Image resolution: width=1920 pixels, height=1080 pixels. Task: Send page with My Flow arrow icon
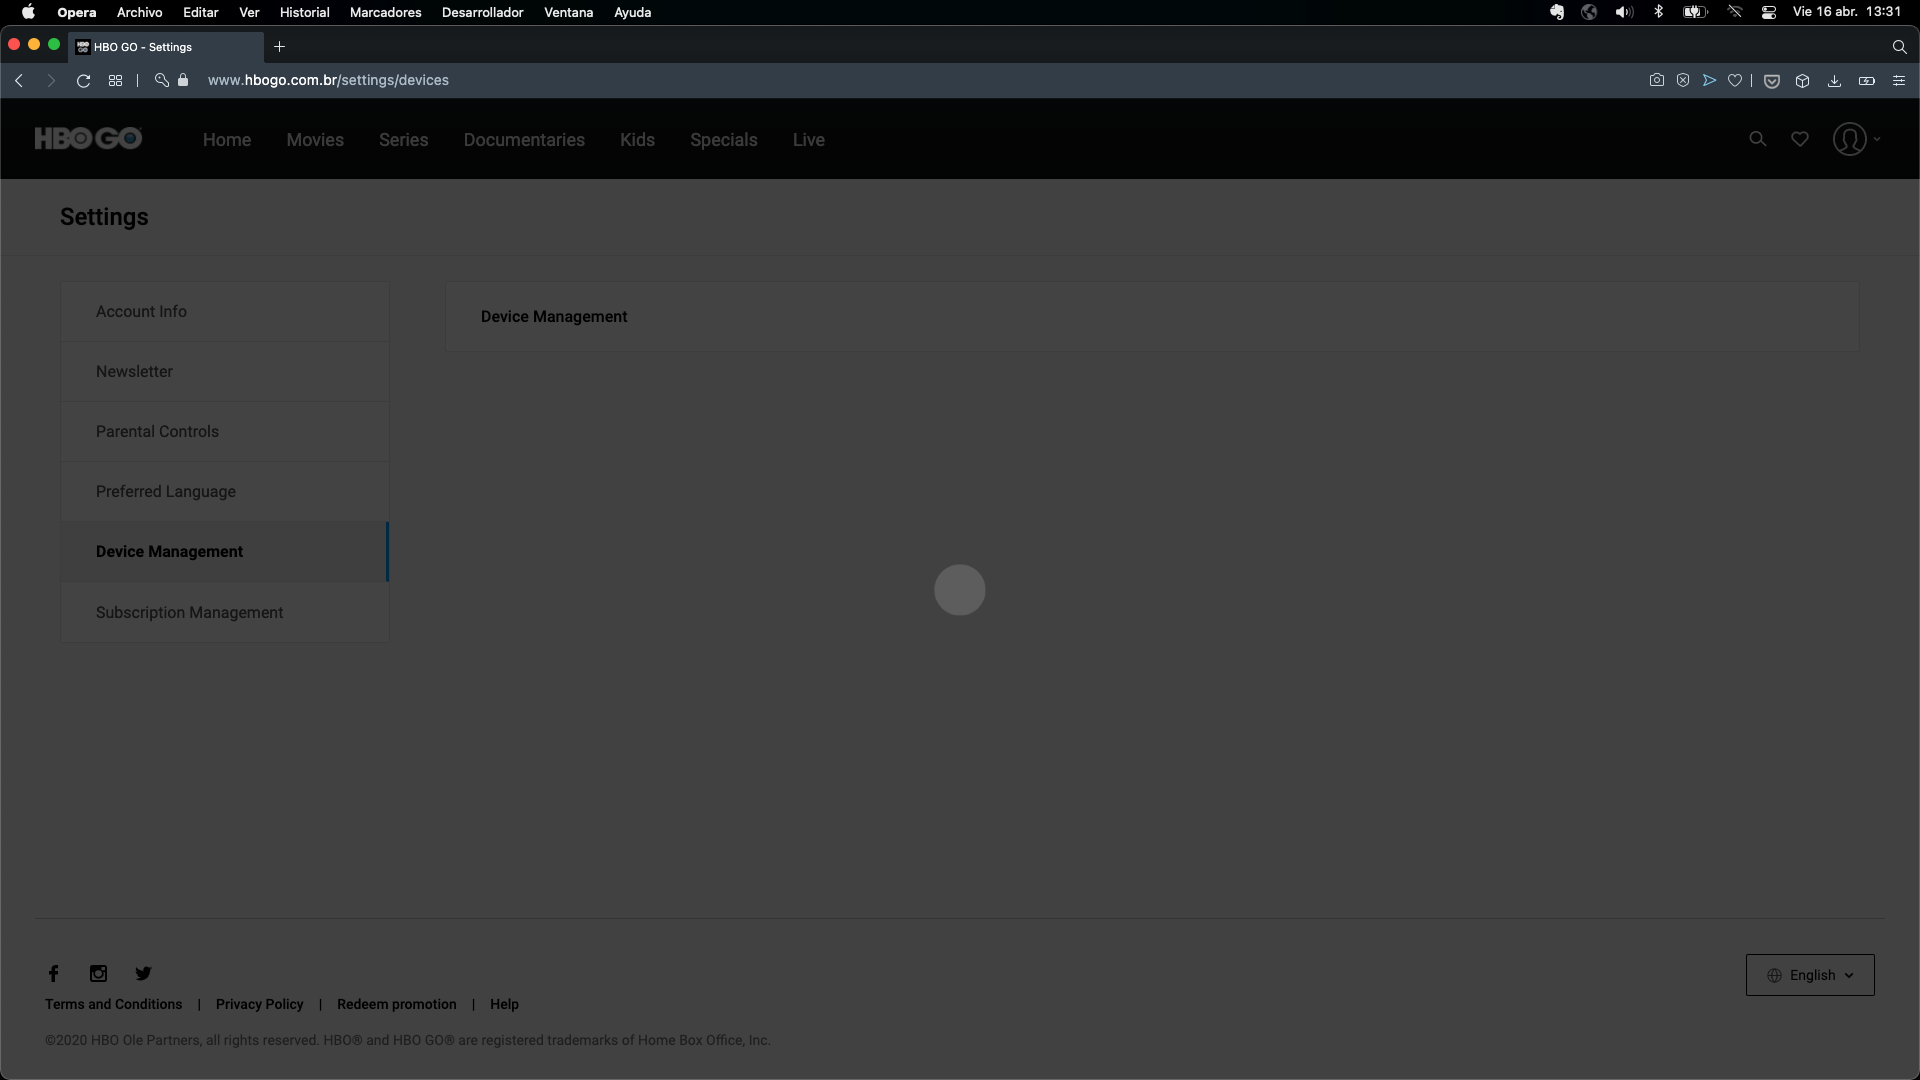coord(1711,80)
